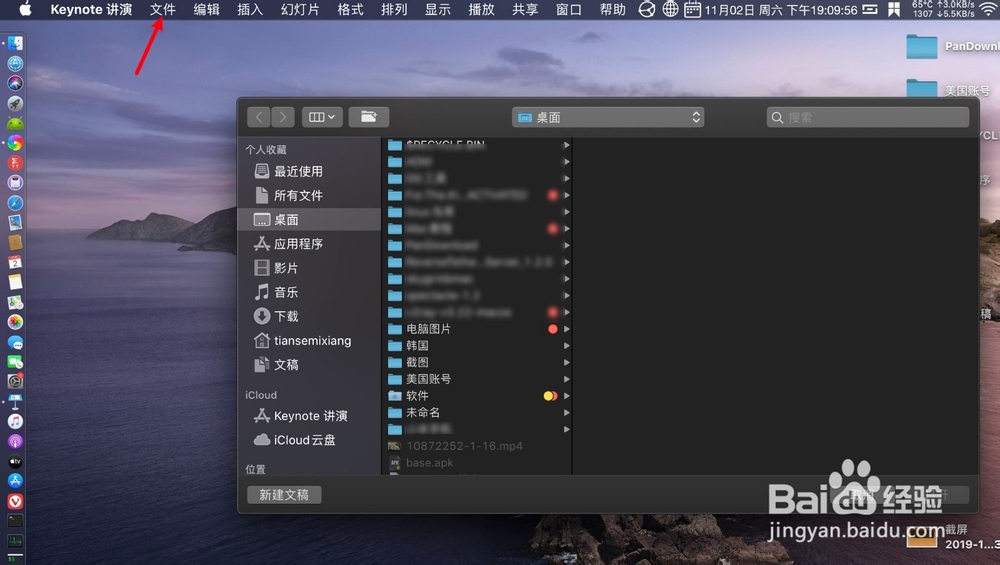Viewport: 1000px width, 565px height.
Task: Open the column view mode dropdown
Action: click(x=322, y=117)
